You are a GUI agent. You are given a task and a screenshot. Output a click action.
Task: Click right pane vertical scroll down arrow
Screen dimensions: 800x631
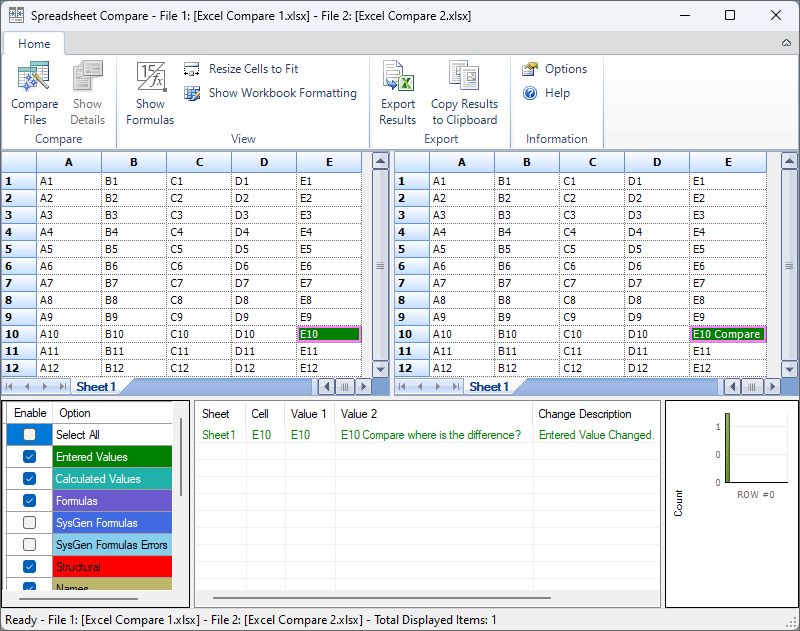coord(789,369)
